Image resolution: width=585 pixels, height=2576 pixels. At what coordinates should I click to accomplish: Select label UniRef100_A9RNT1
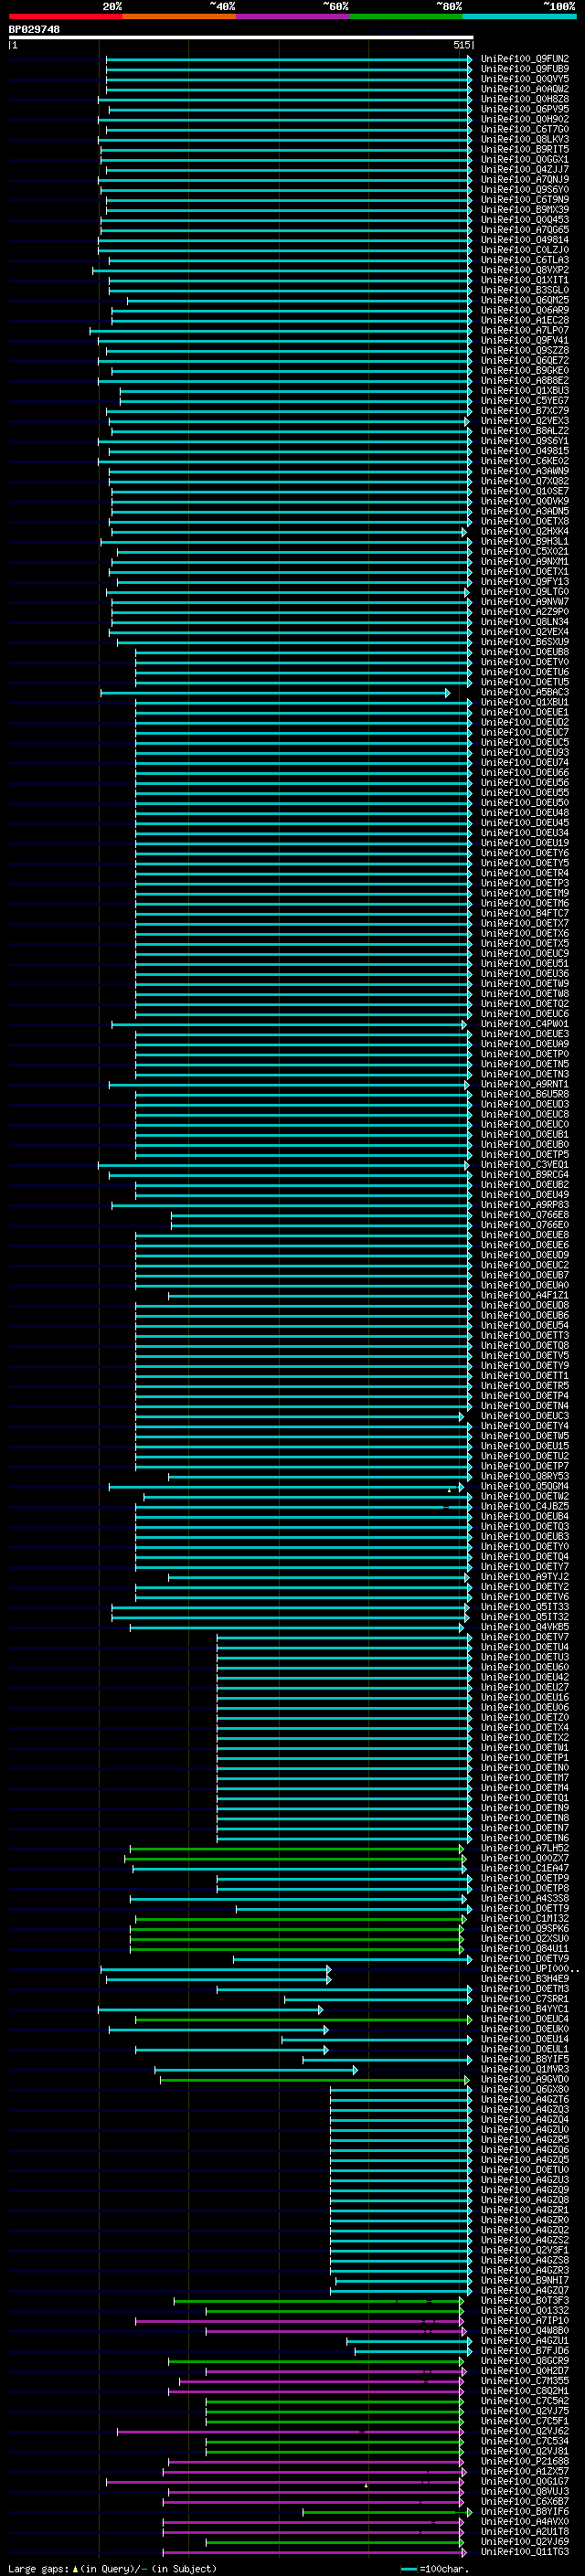[524, 1084]
